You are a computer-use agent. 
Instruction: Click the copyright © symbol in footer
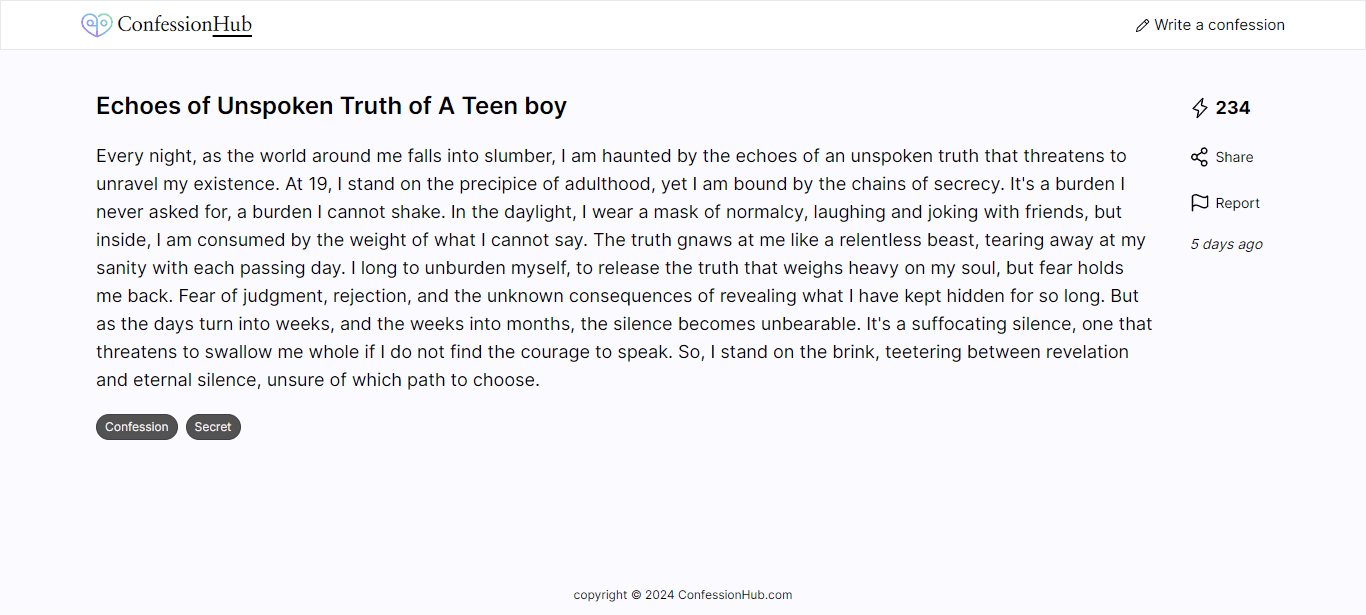point(636,595)
